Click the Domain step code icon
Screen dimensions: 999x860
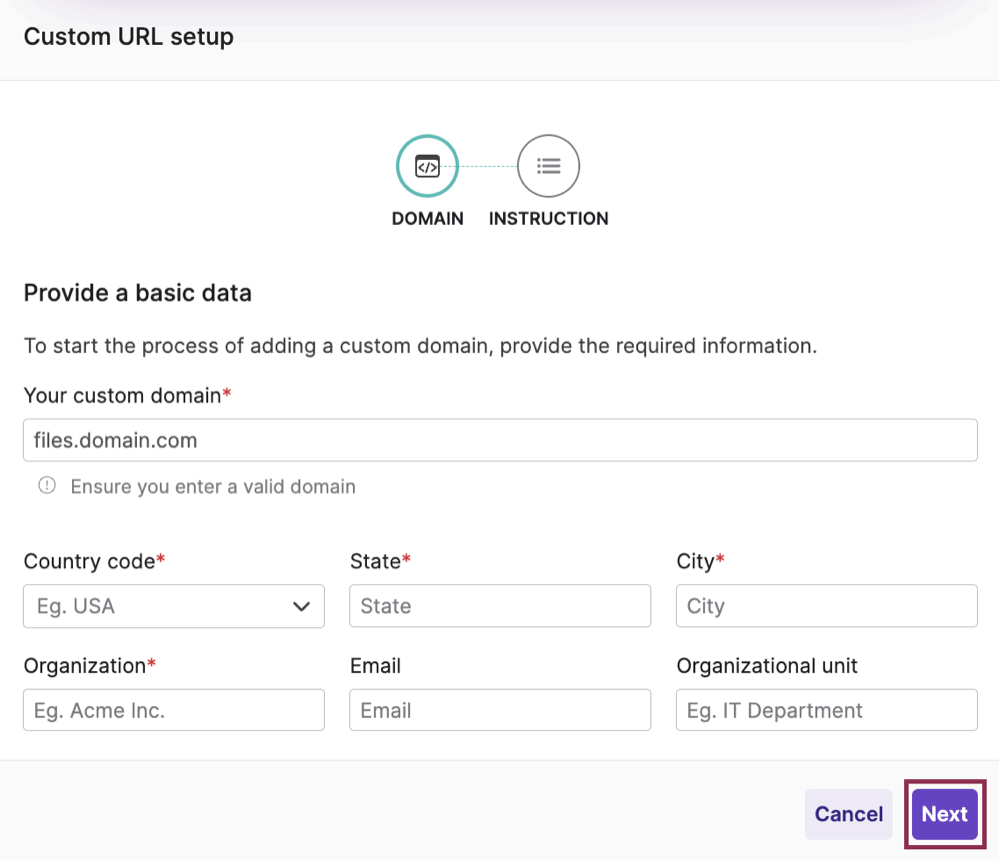point(427,166)
